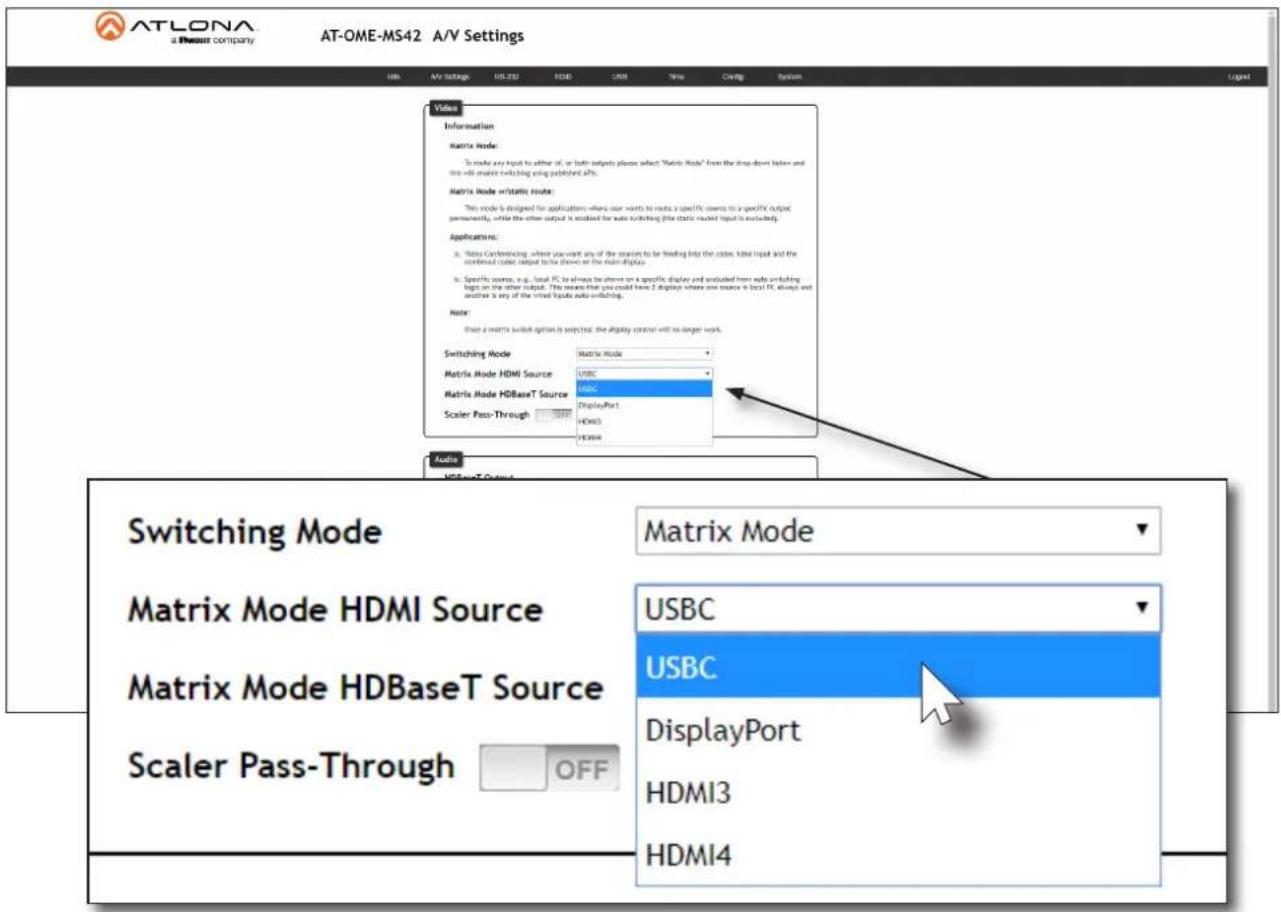
Task: Open the USB navigation item
Action: (x=619, y=77)
